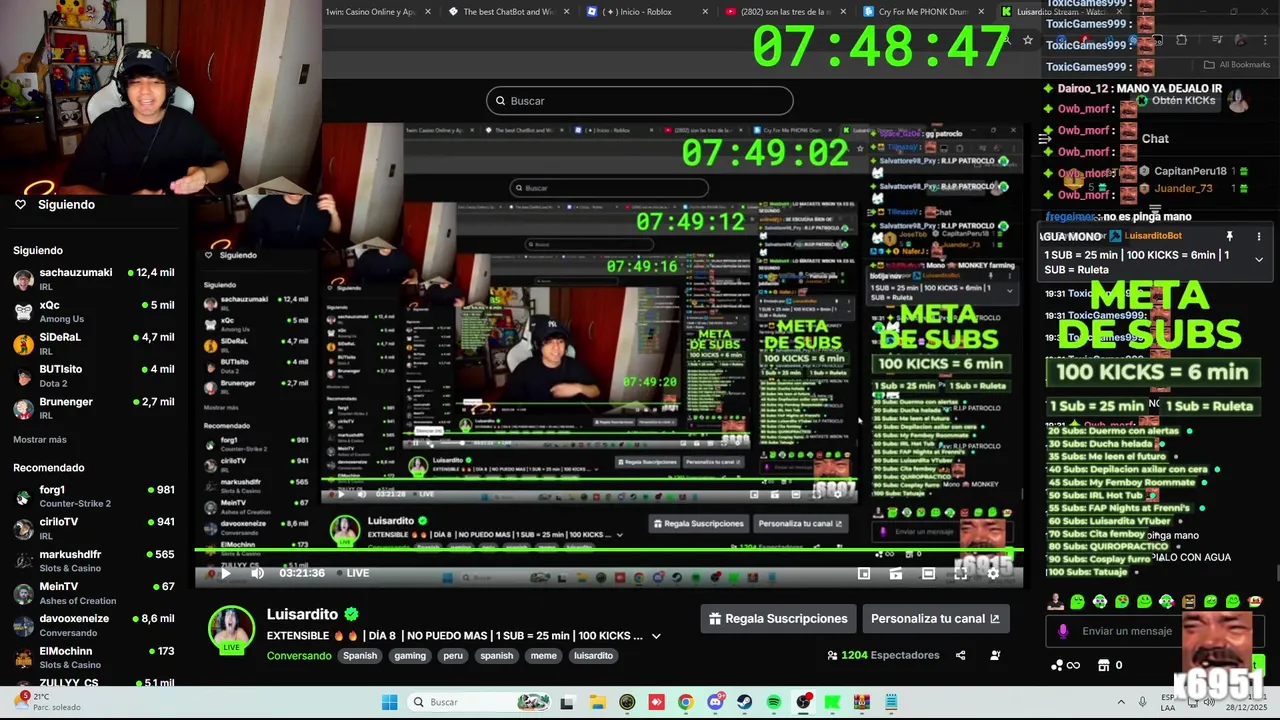Share the Luisardito channel
Image resolution: width=1280 pixels, height=720 pixels.
[960, 655]
